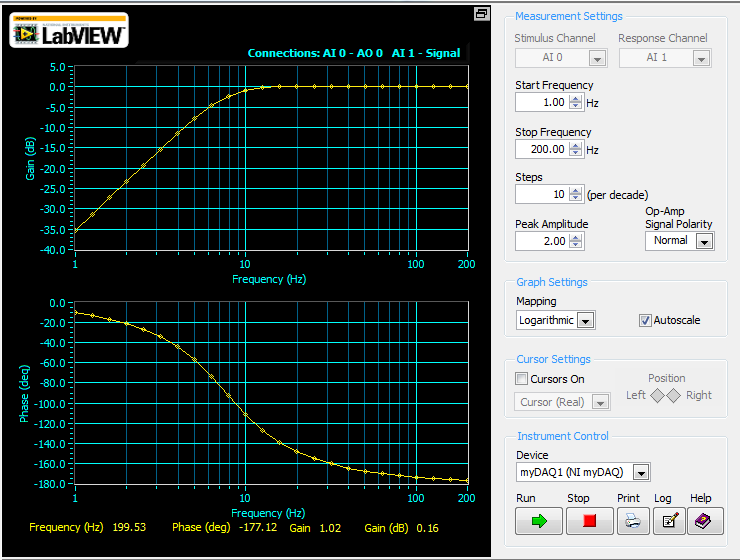Screen dimensions: 740x560
Task: Increment Start Frequency with up arrow
Action: coord(575,98)
